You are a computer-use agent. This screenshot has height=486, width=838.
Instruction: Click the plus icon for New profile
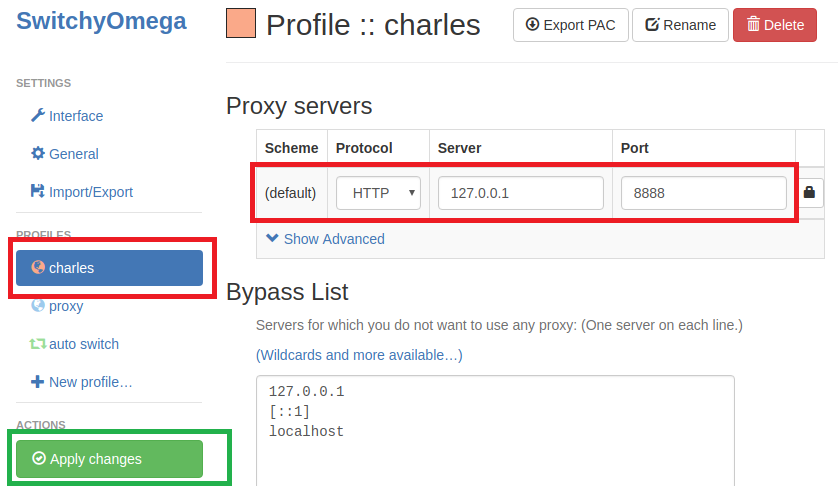coord(37,382)
